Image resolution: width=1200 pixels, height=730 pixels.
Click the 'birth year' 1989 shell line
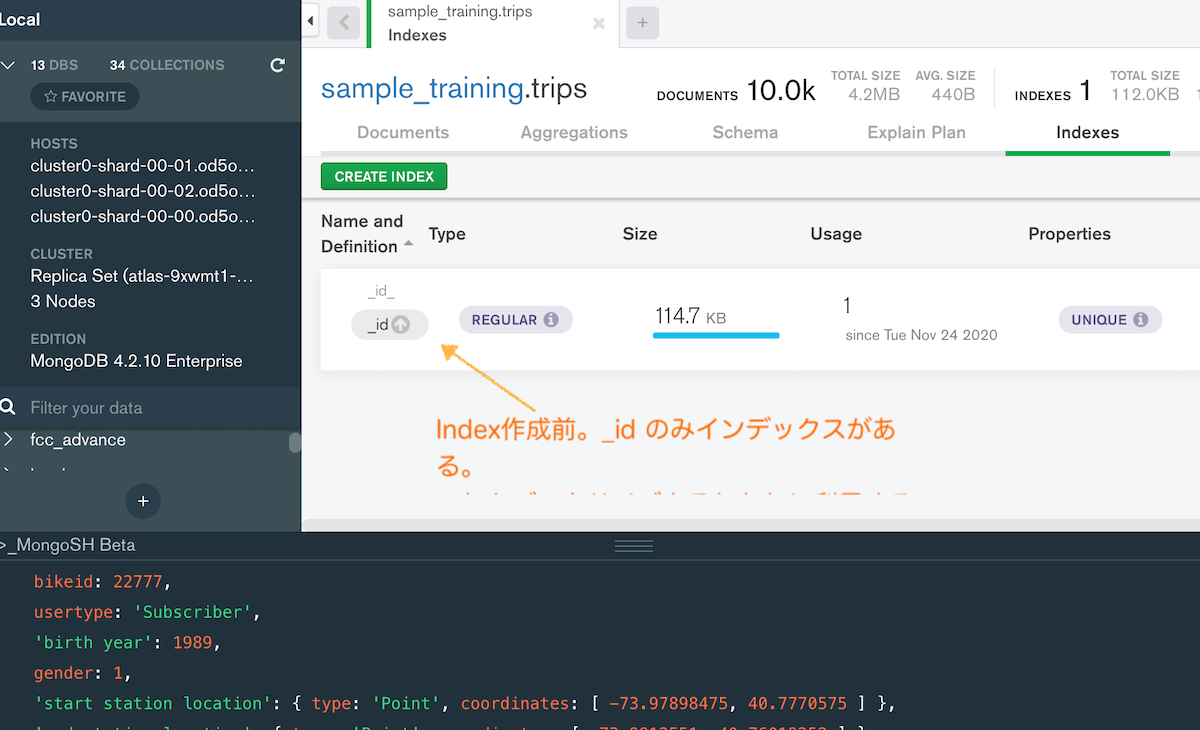point(128,642)
